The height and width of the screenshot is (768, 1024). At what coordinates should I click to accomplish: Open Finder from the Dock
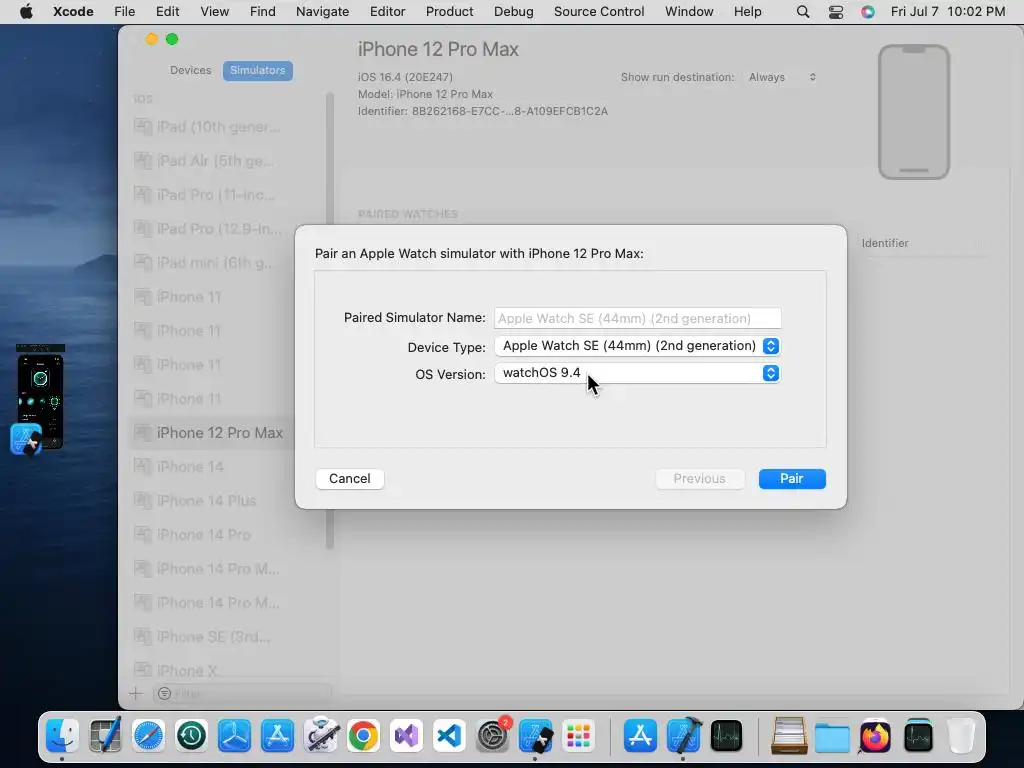point(63,736)
